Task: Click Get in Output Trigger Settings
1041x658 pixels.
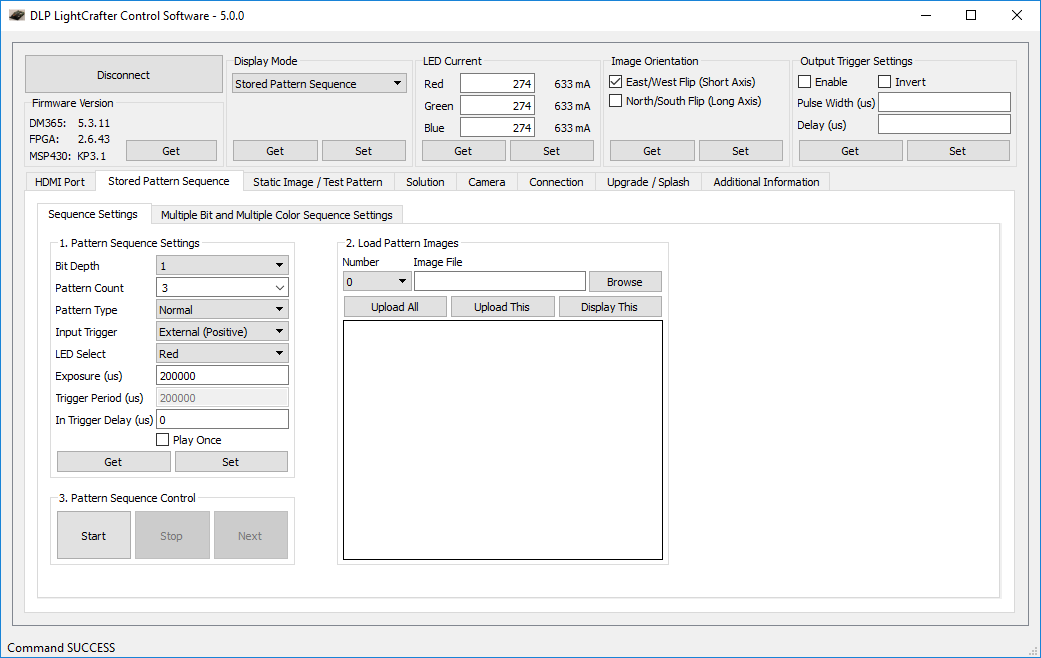Action: pyautogui.click(x=850, y=151)
